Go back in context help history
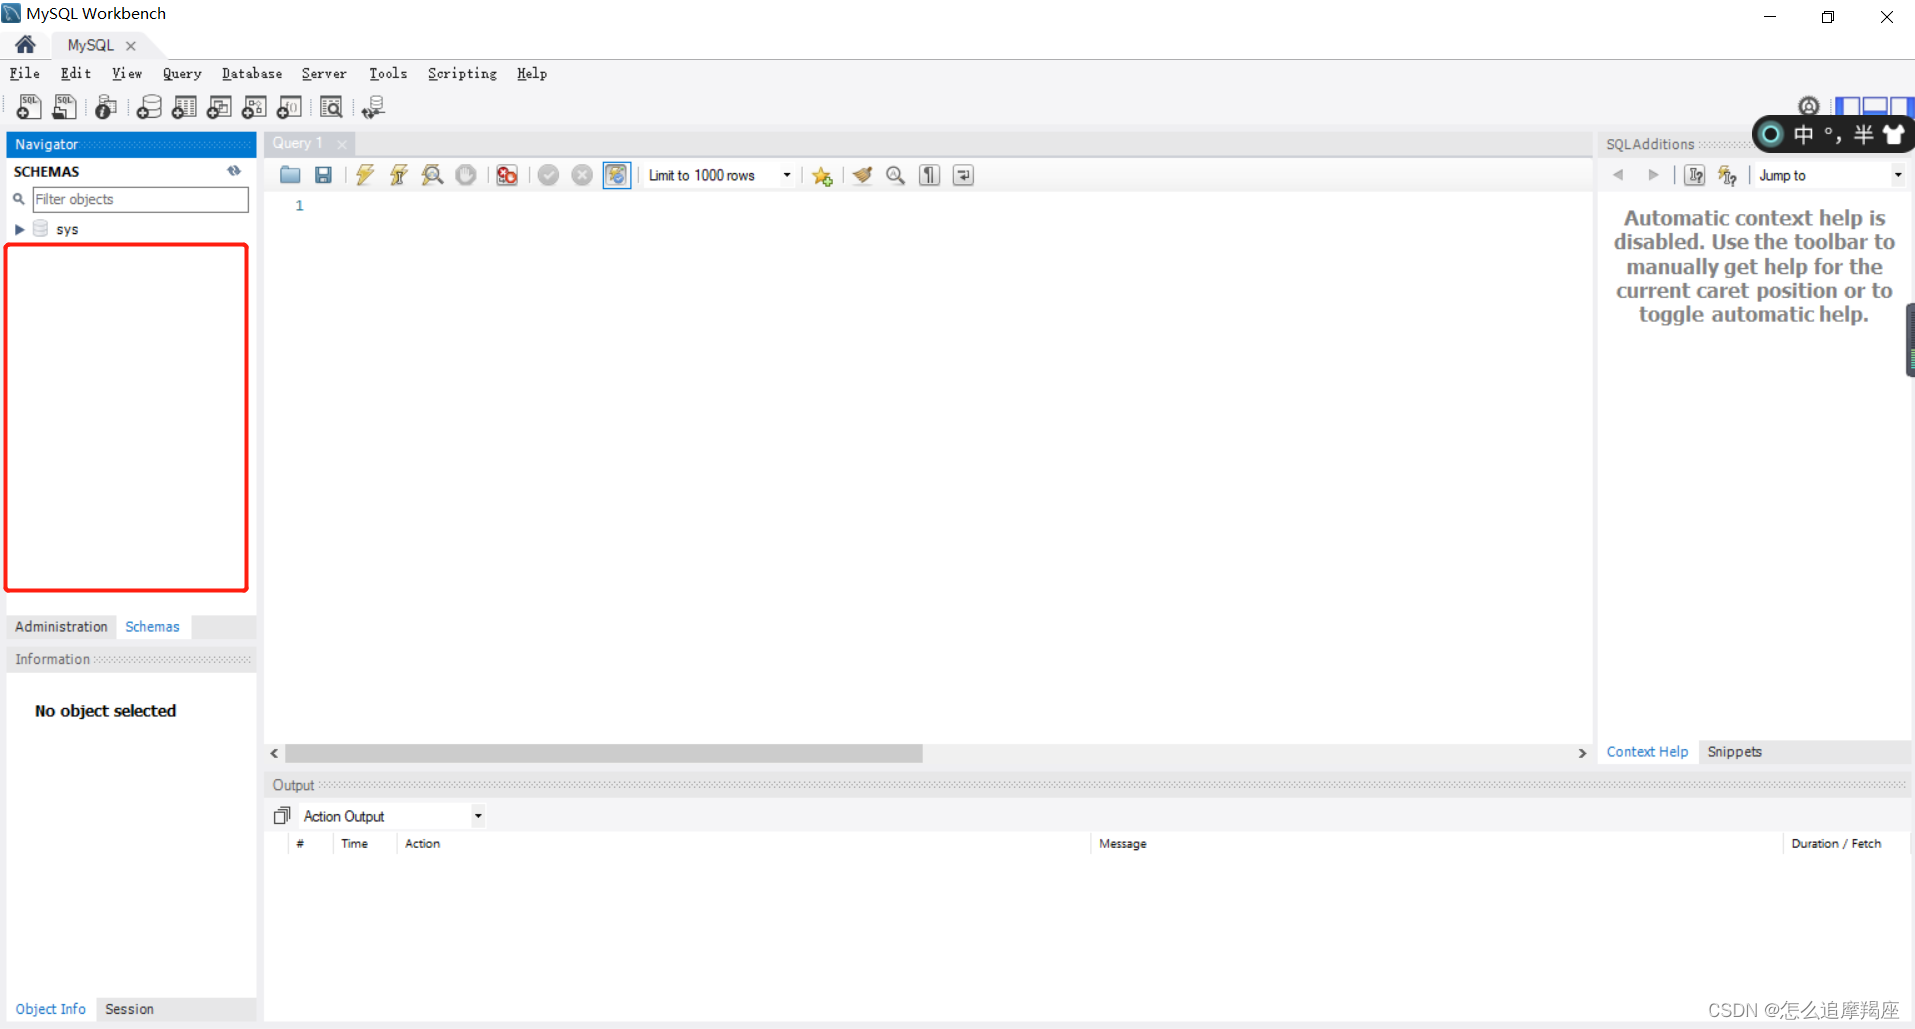Viewport: 1915px width, 1029px height. (x=1618, y=175)
